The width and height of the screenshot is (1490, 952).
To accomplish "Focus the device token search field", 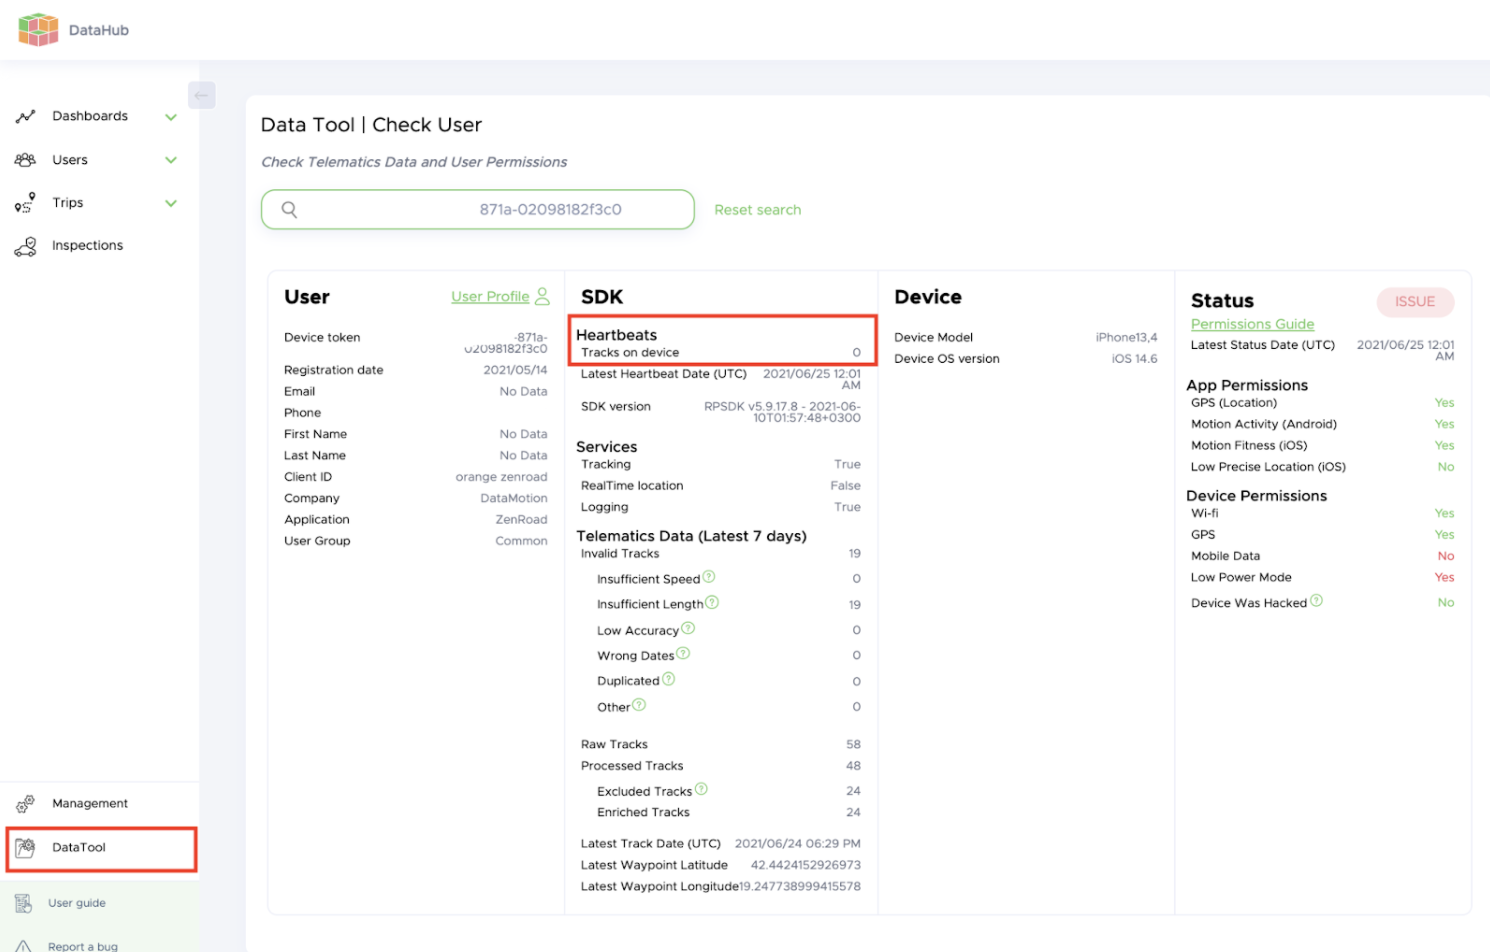I will pos(478,210).
